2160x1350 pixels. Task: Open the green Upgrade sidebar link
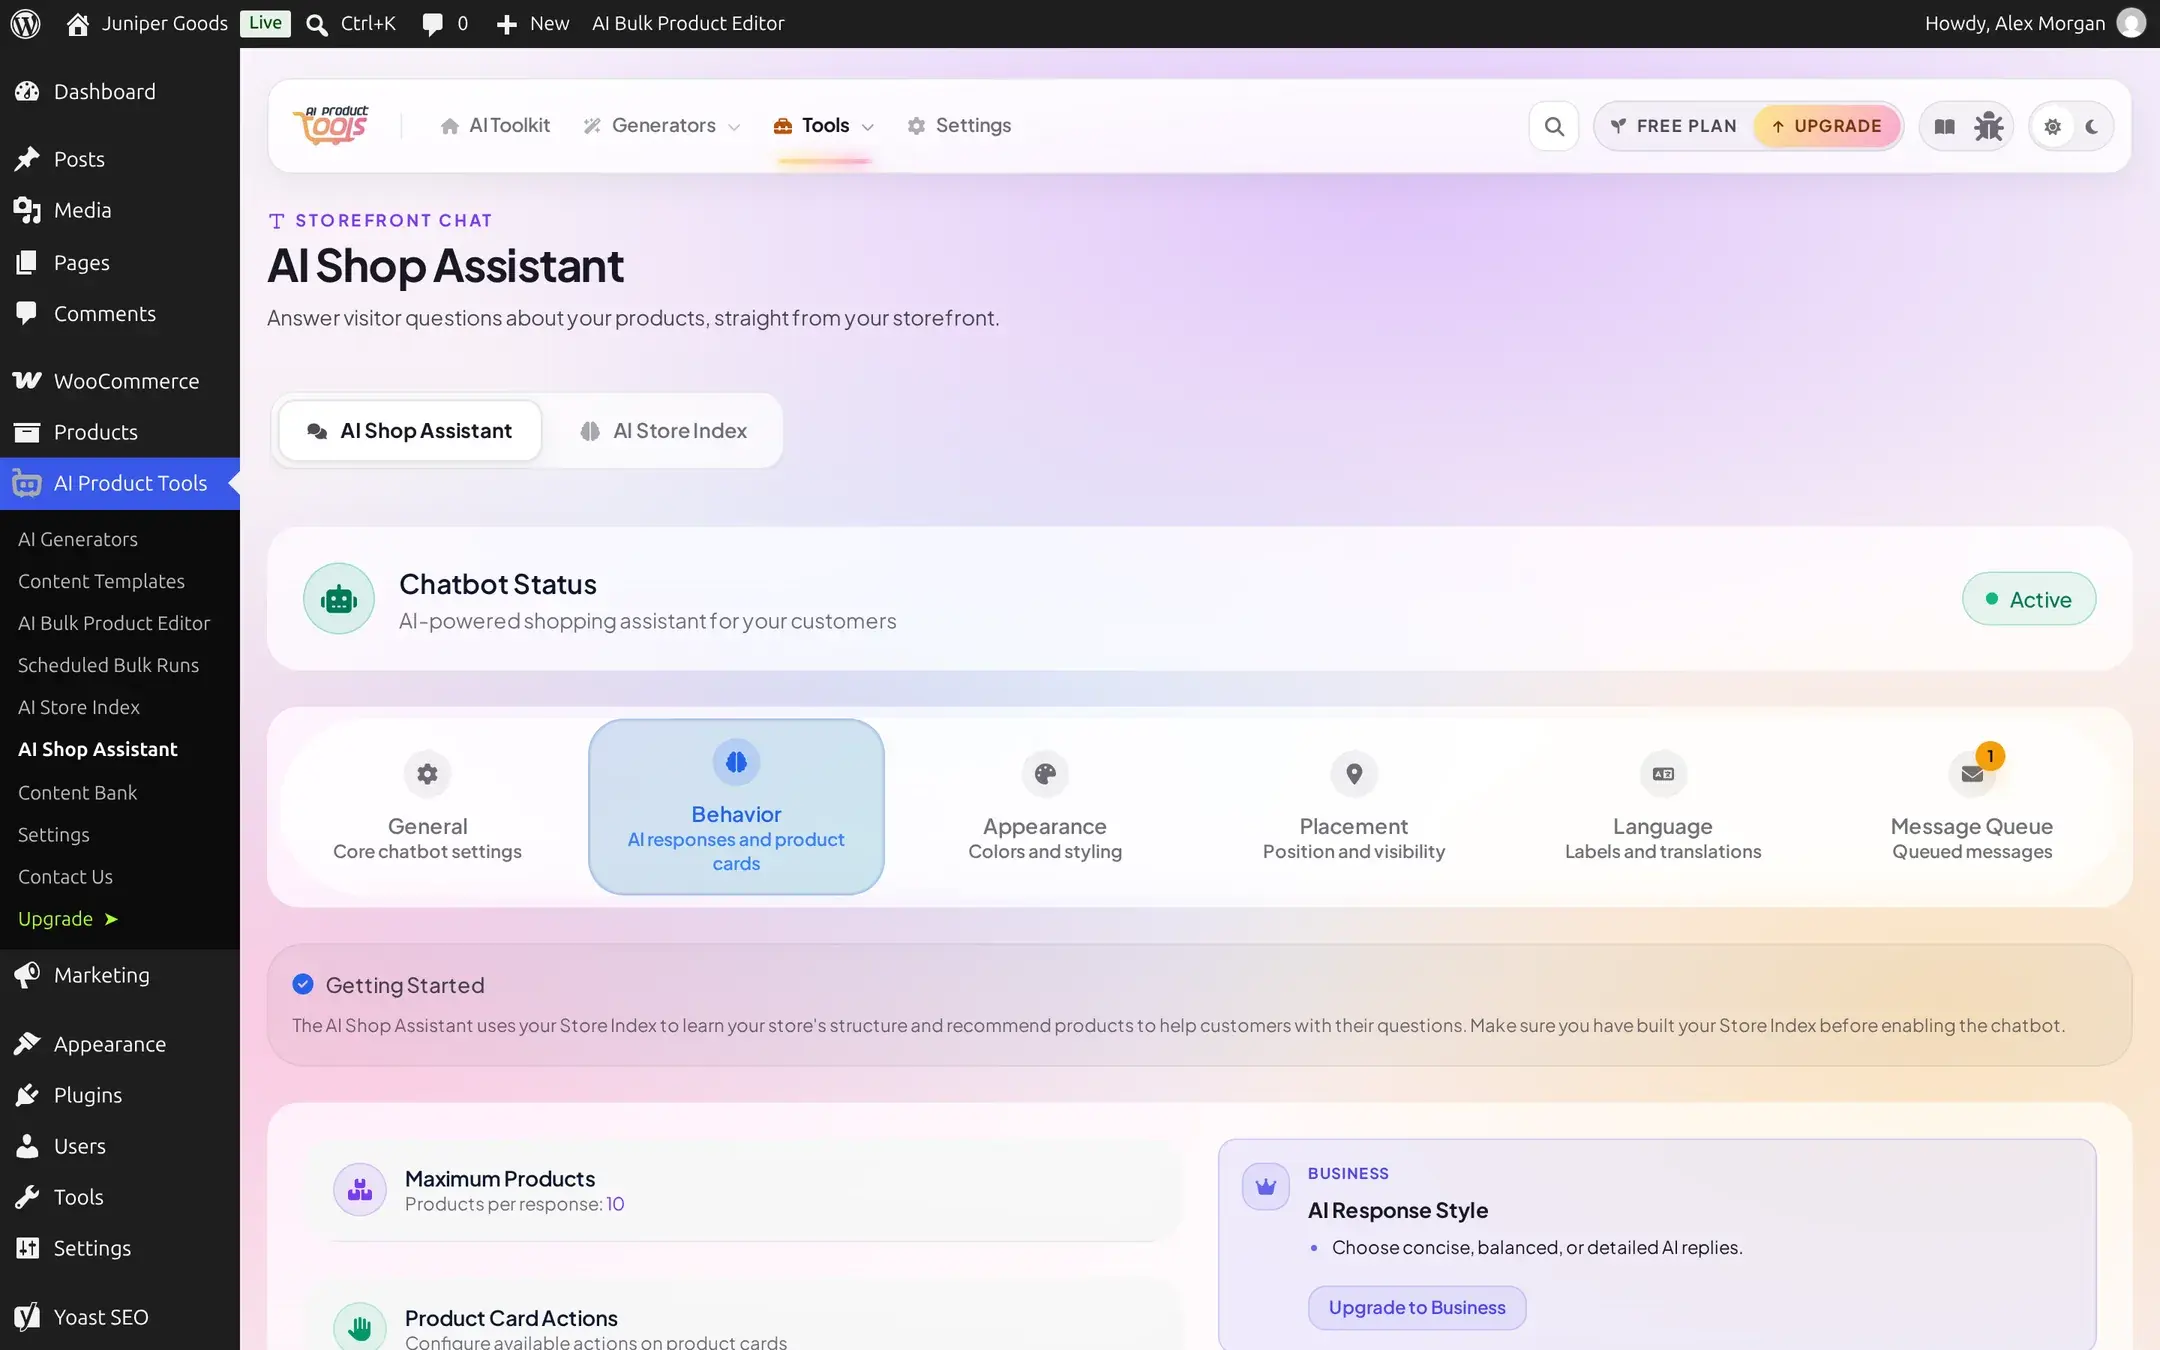click(x=68, y=919)
